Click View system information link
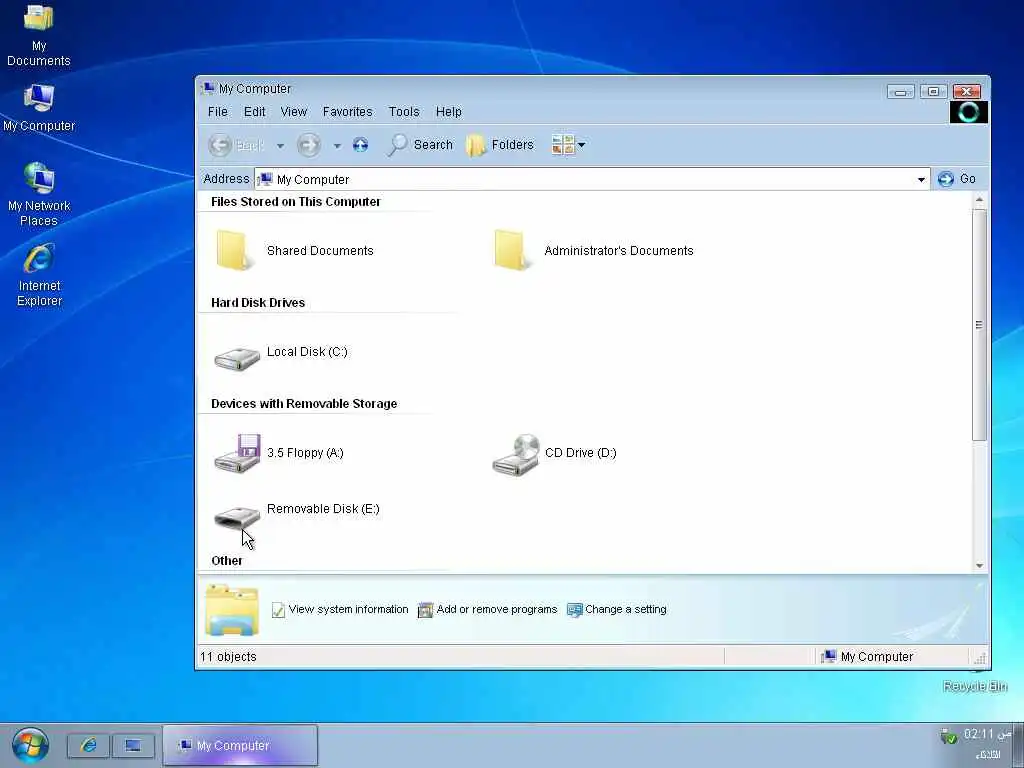 tap(340, 609)
